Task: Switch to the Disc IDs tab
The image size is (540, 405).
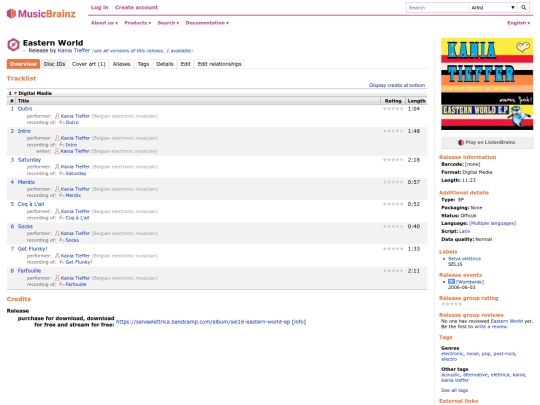Action: (54, 64)
